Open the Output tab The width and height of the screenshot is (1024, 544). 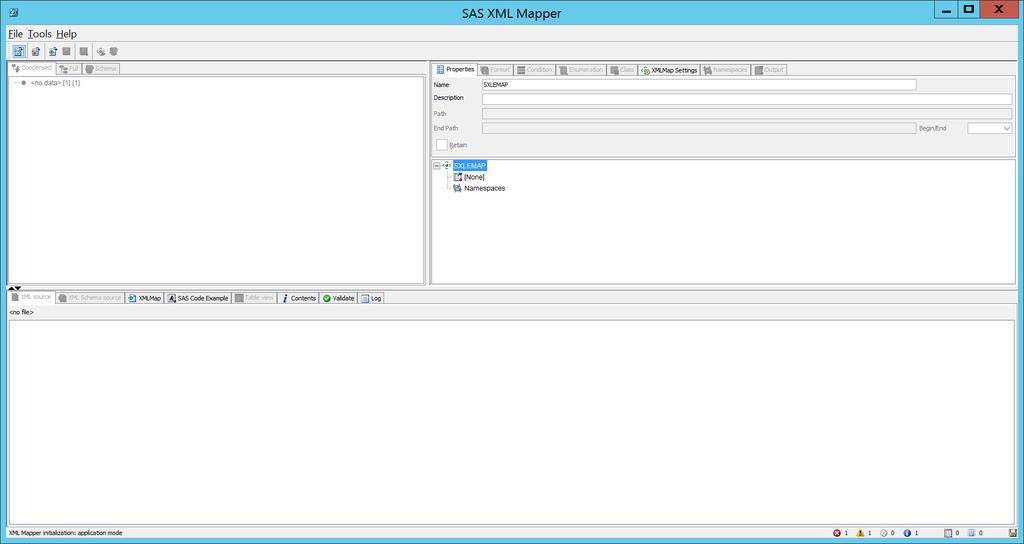(769, 70)
